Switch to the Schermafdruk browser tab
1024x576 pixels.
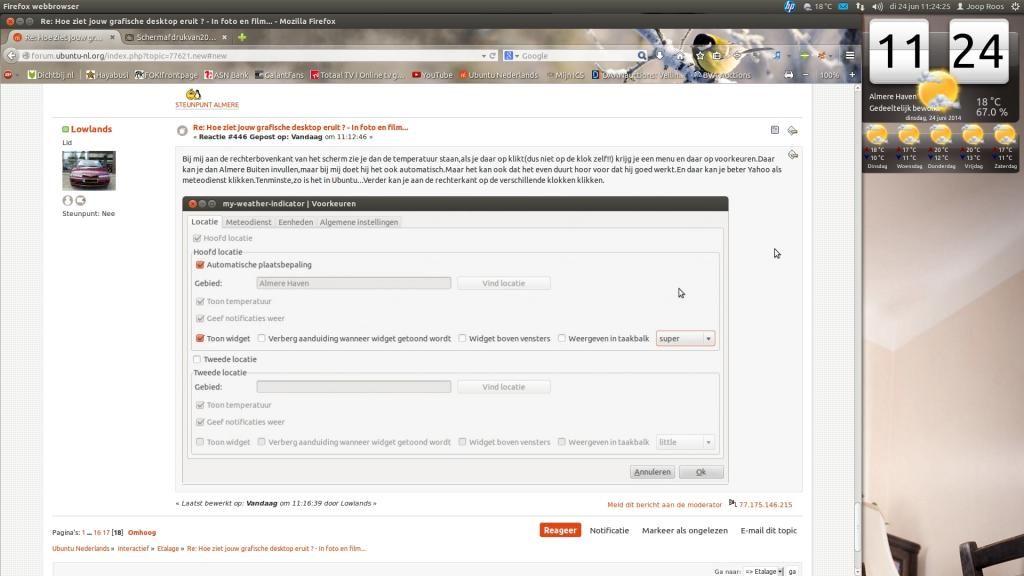[x=170, y=37]
